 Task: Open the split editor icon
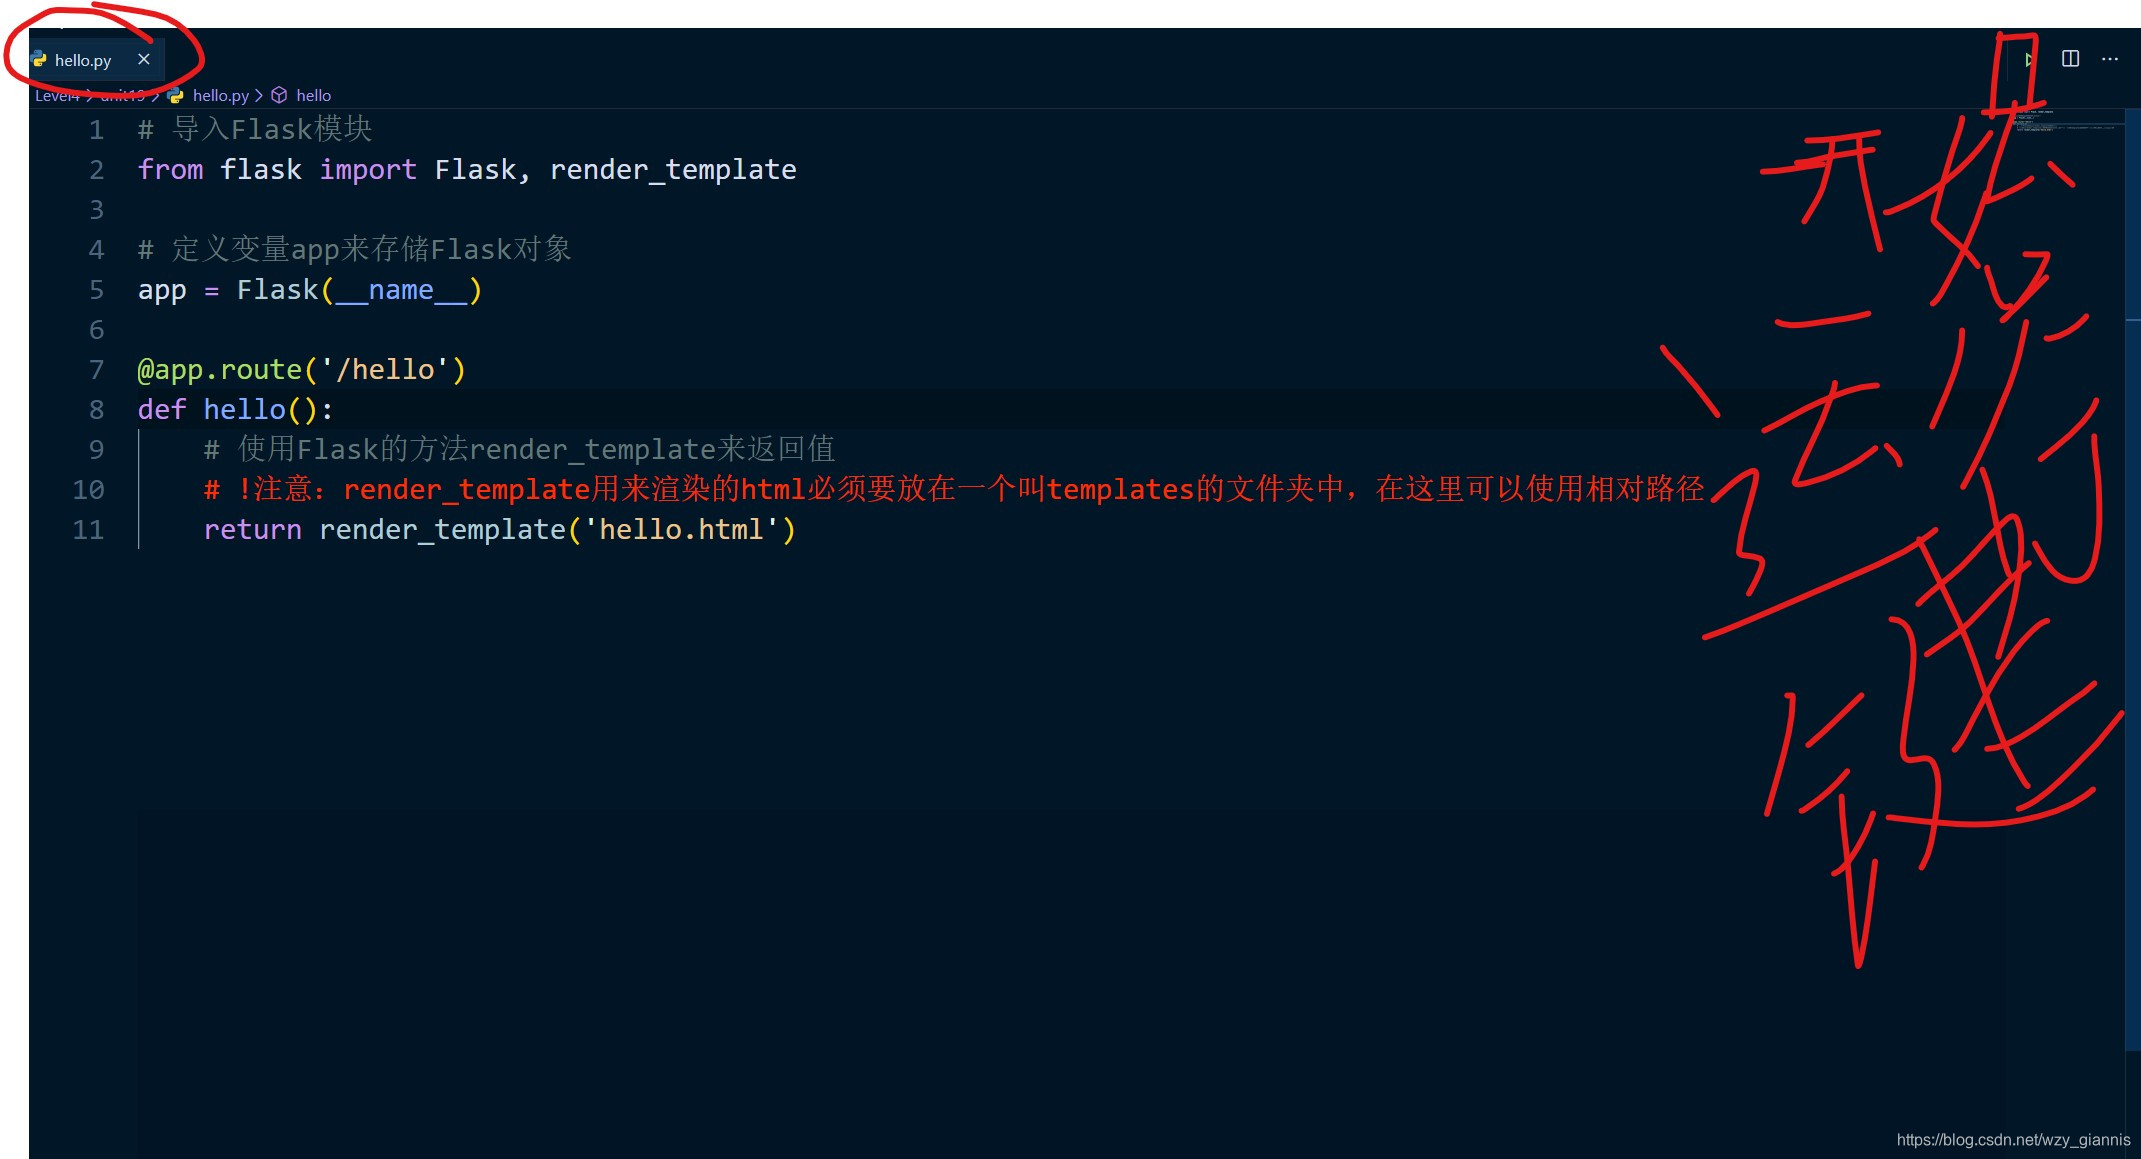point(2070,61)
